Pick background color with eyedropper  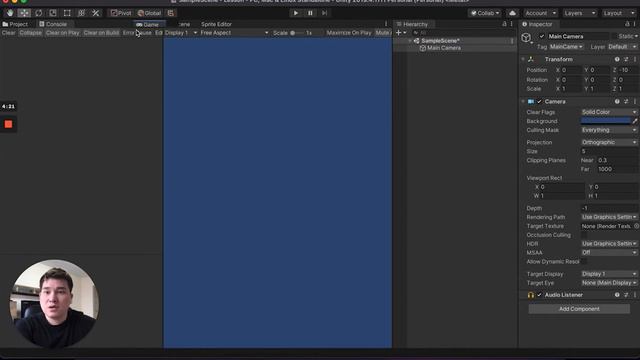635,121
